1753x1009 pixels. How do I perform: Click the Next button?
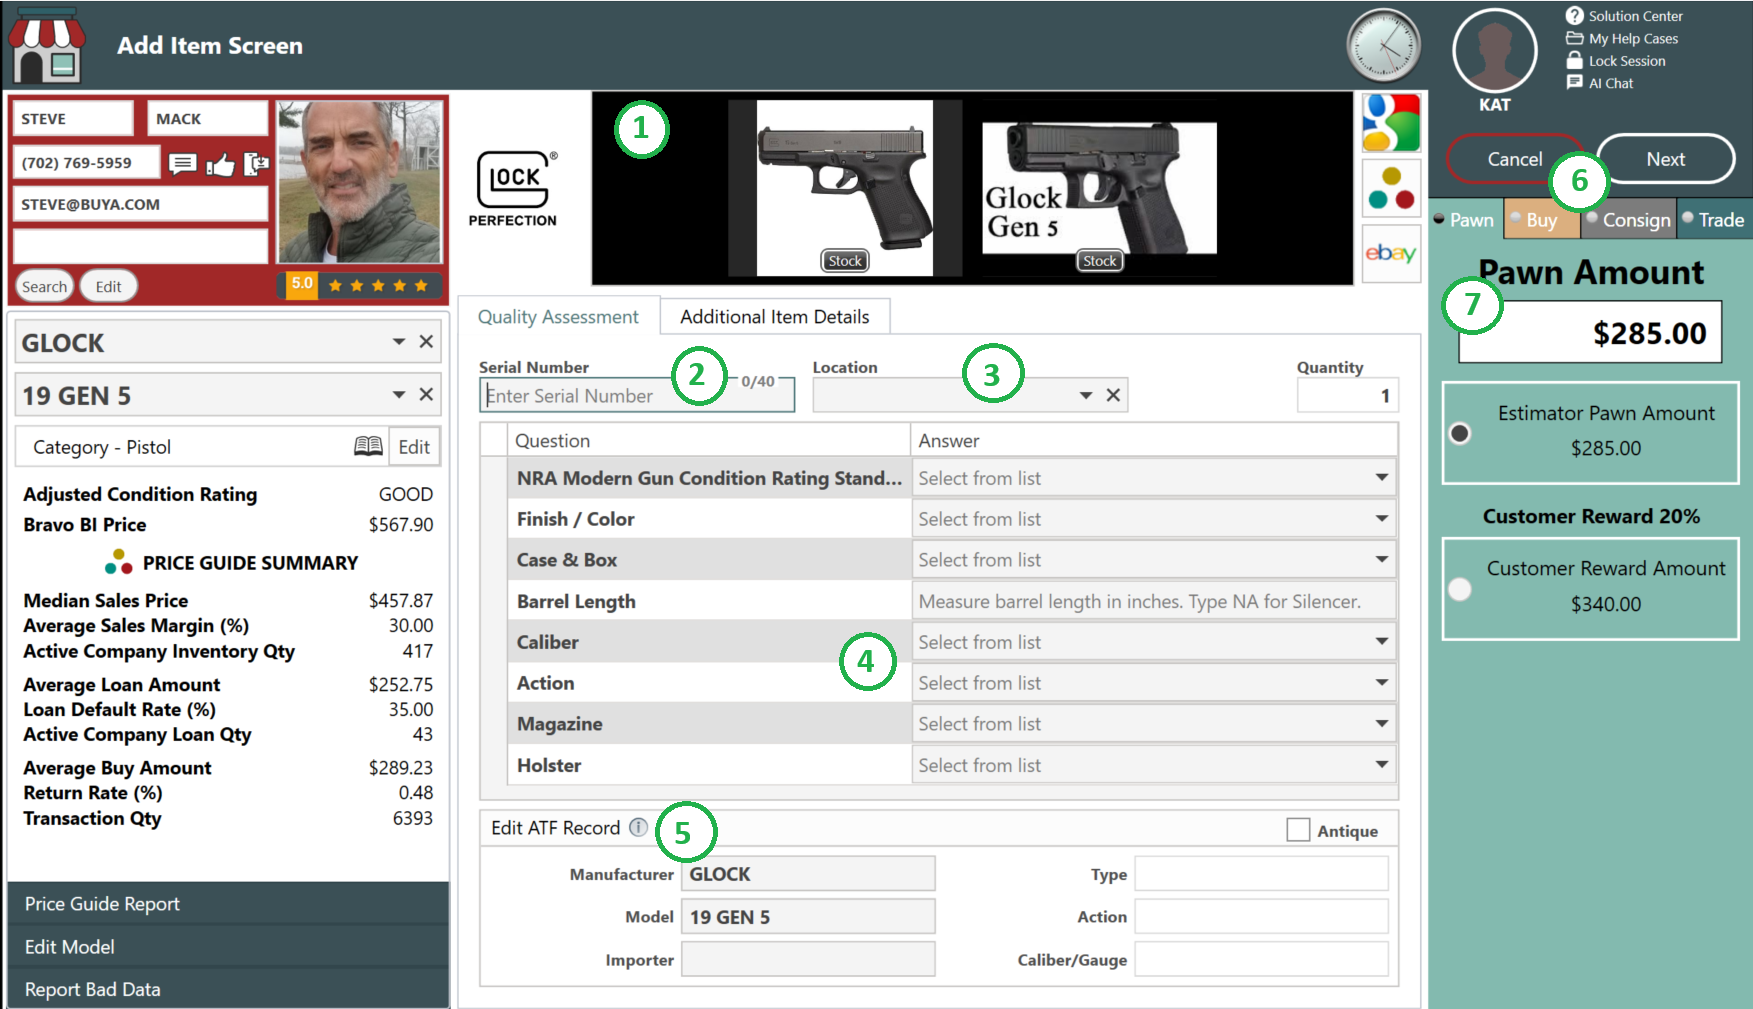click(1665, 159)
